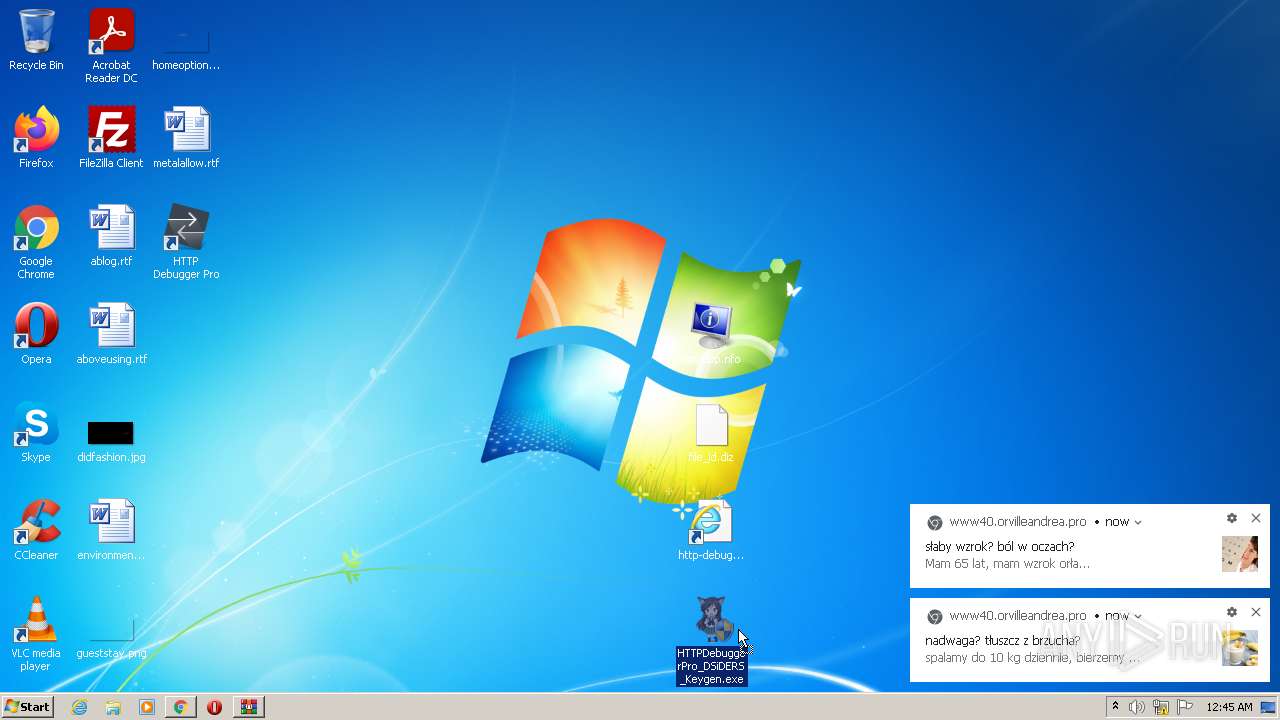Click the Show desktop button
The width and height of the screenshot is (1280, 720).
(1268, 707)
